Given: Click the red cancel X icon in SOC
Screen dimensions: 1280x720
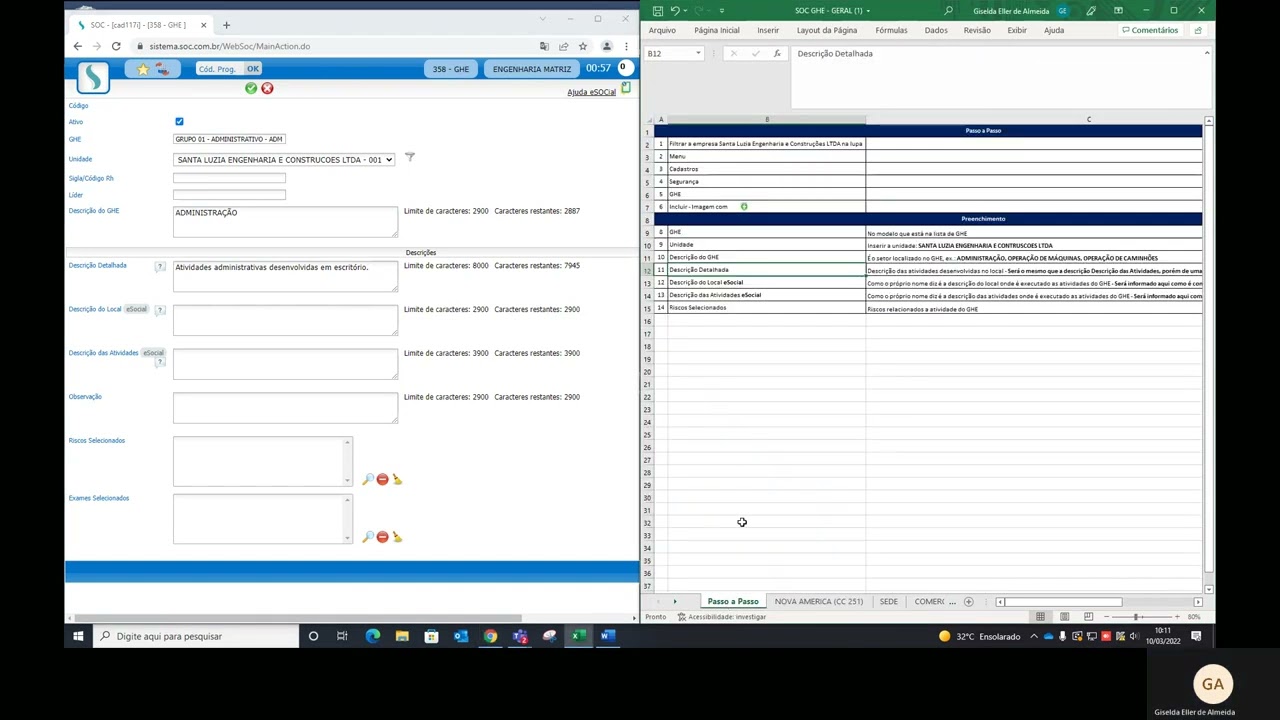Looking at the screenshot, I should (x=267, y=88).
